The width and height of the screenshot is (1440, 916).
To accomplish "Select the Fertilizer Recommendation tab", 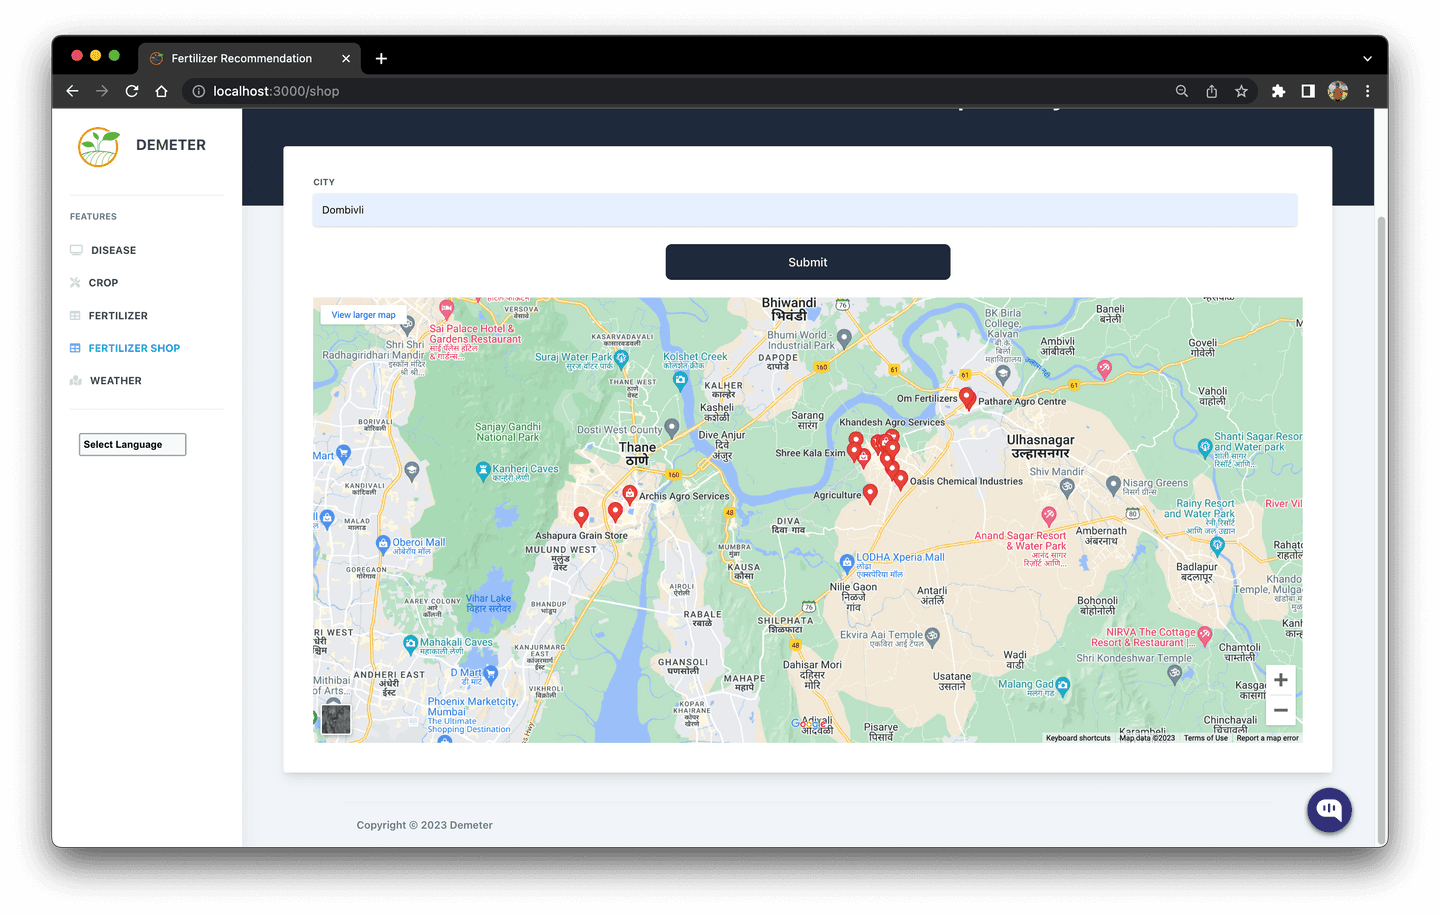I will [x=249, y=58].
